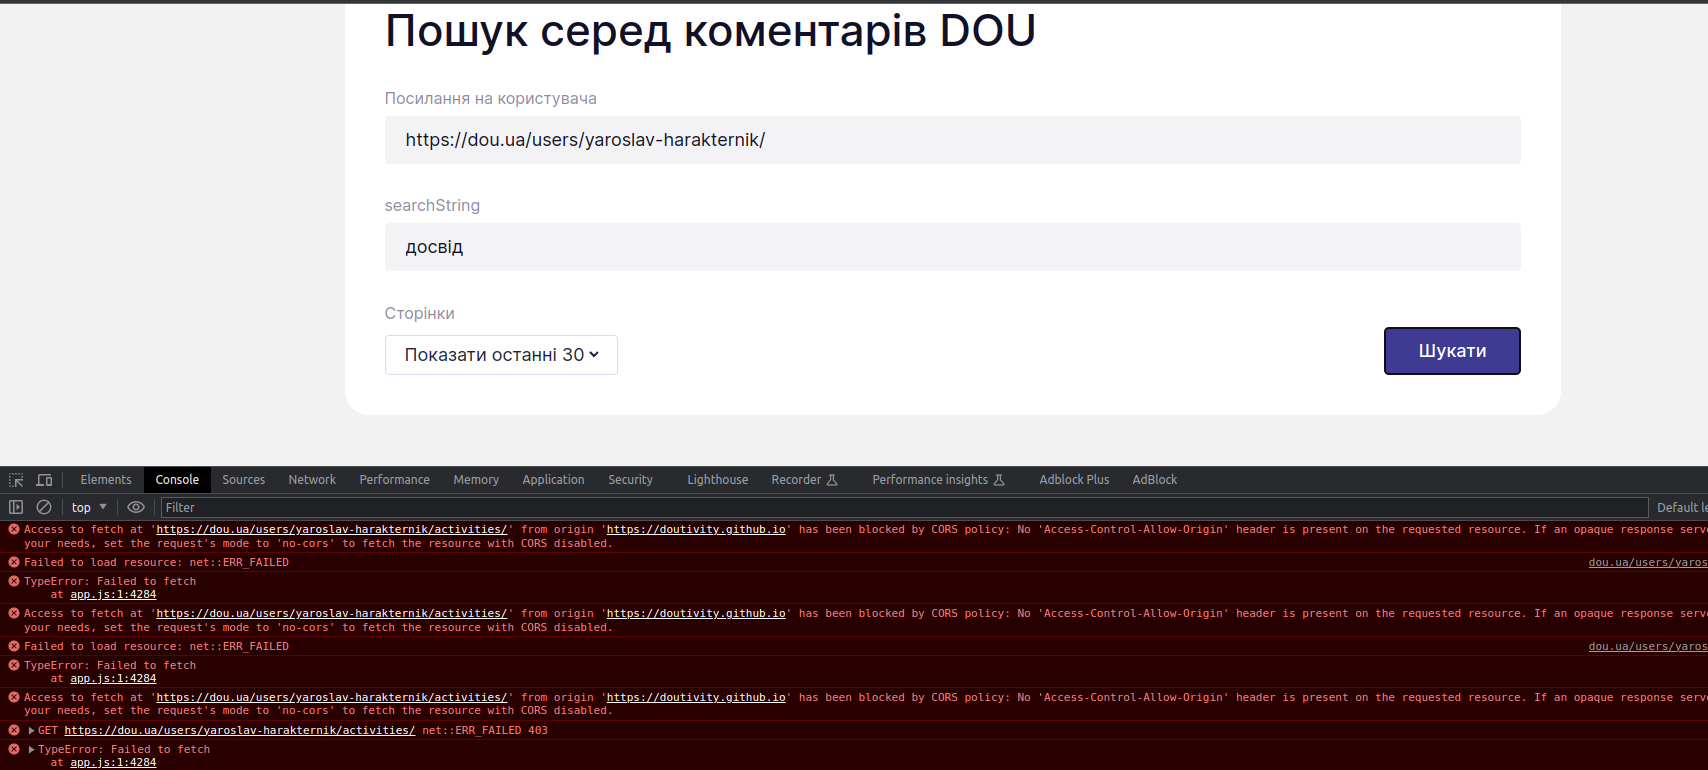Click the net::ERR_FAILED 403 status text
1708x770 pixels.
(x=485, y=731)
